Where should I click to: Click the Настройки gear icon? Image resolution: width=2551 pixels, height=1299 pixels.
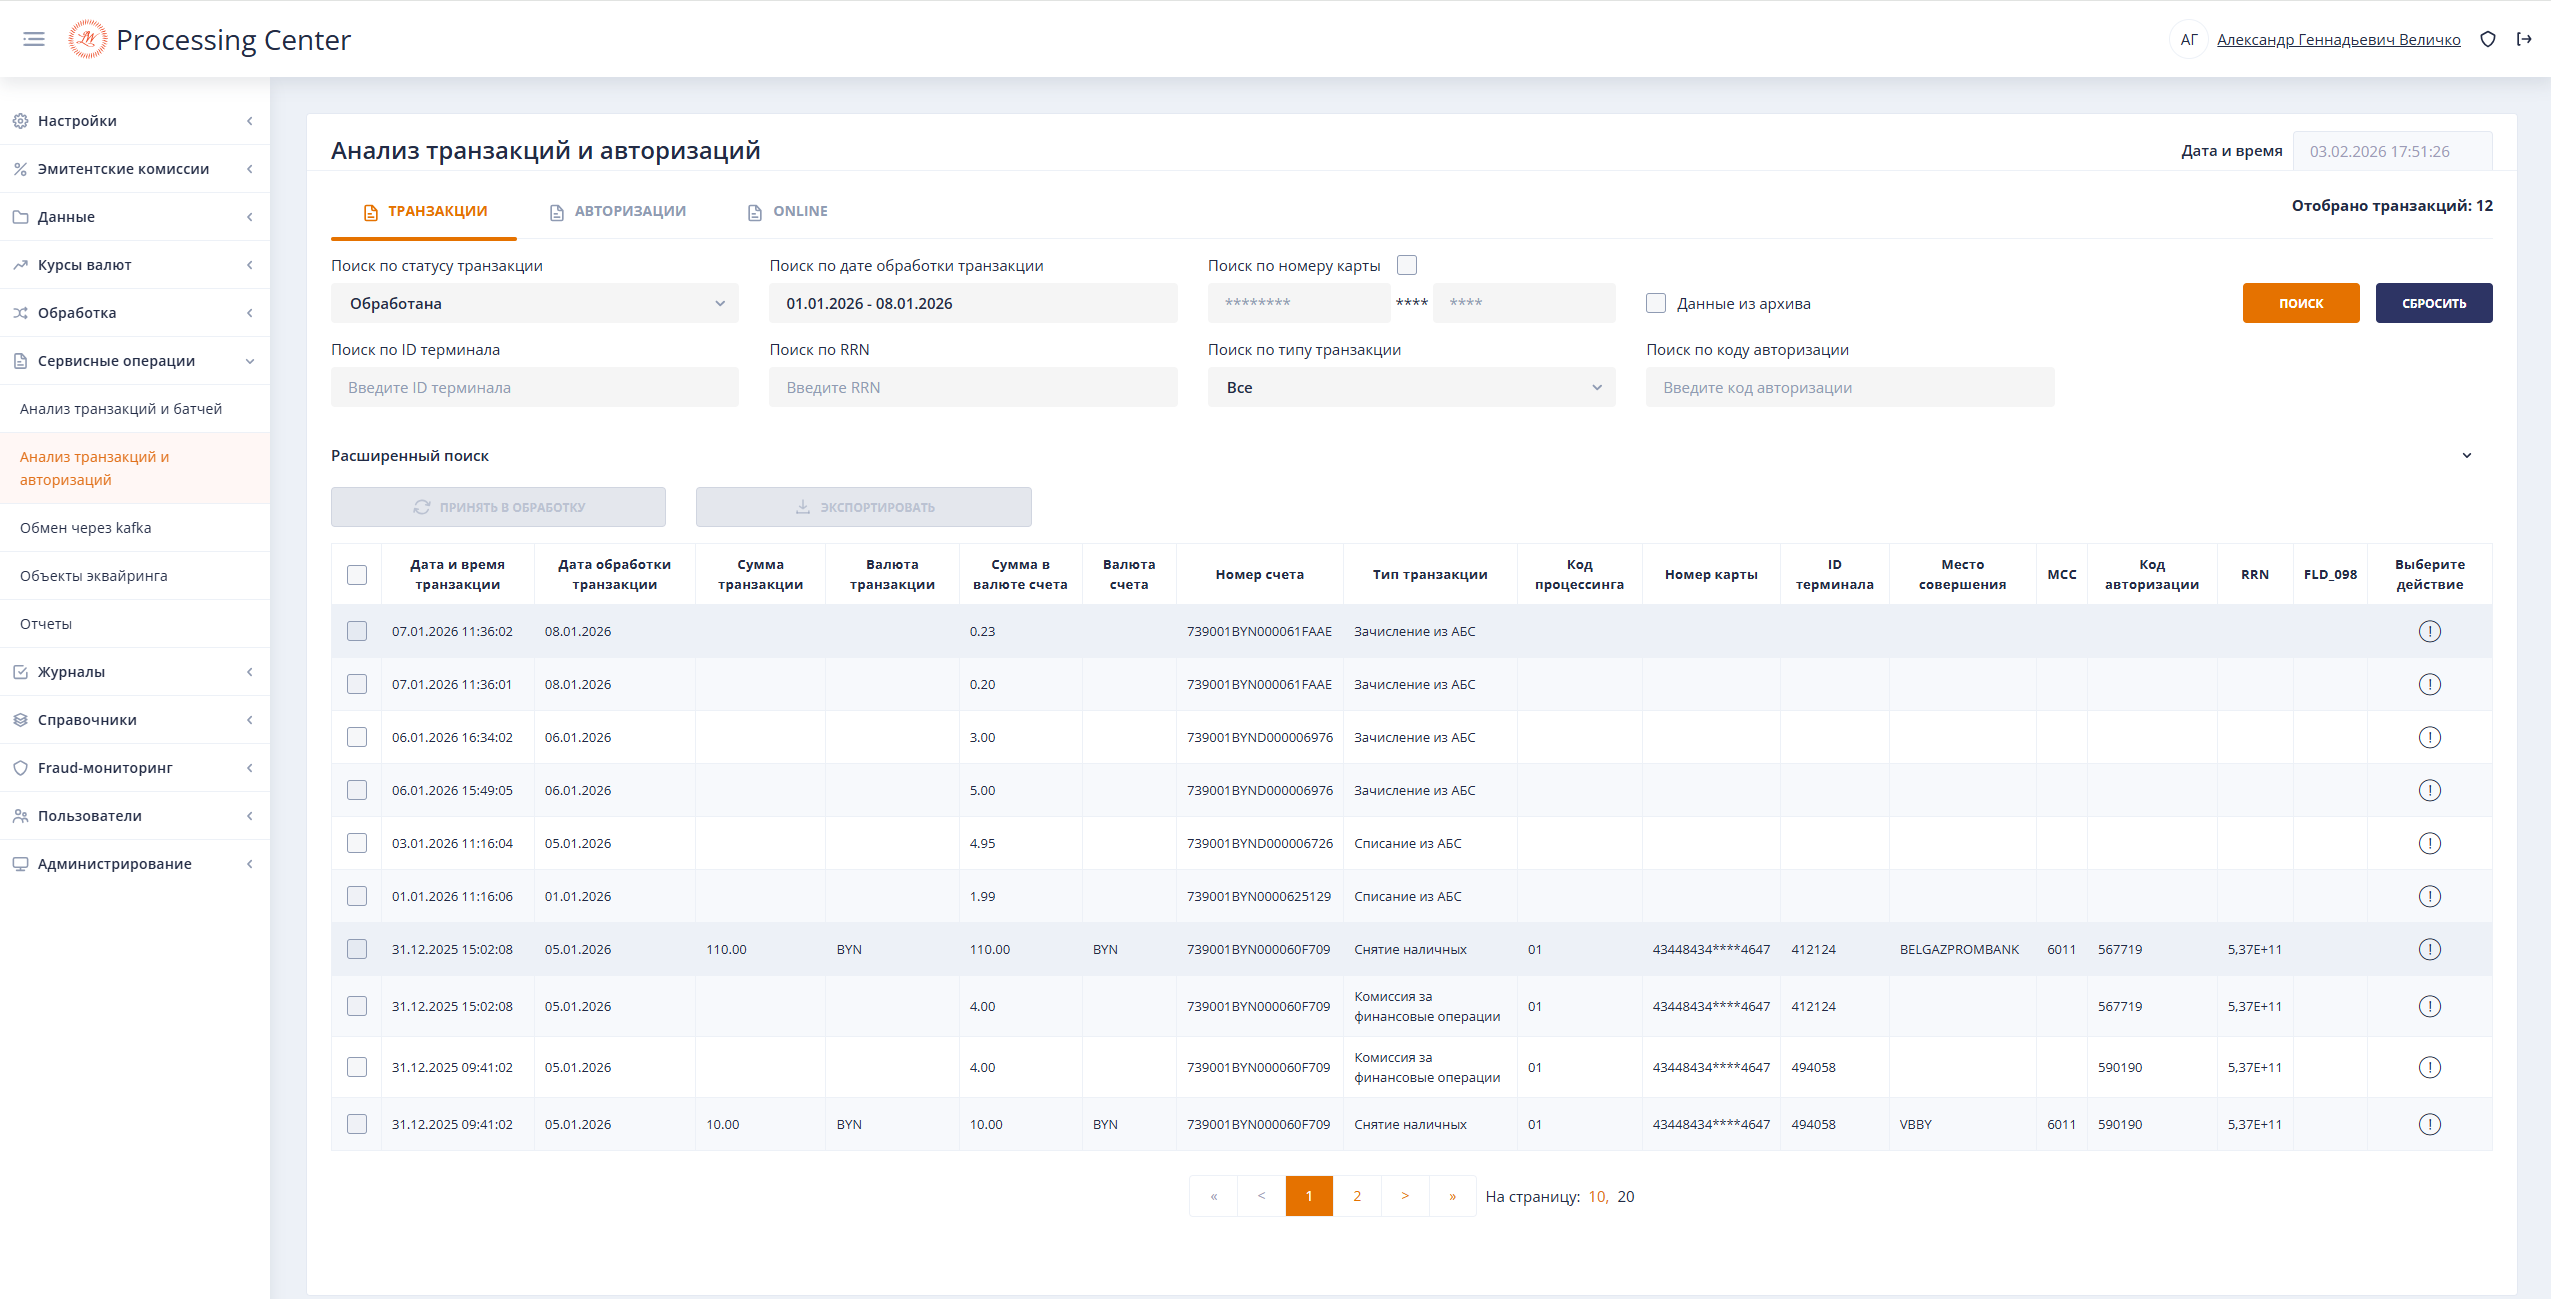(20, 121)
